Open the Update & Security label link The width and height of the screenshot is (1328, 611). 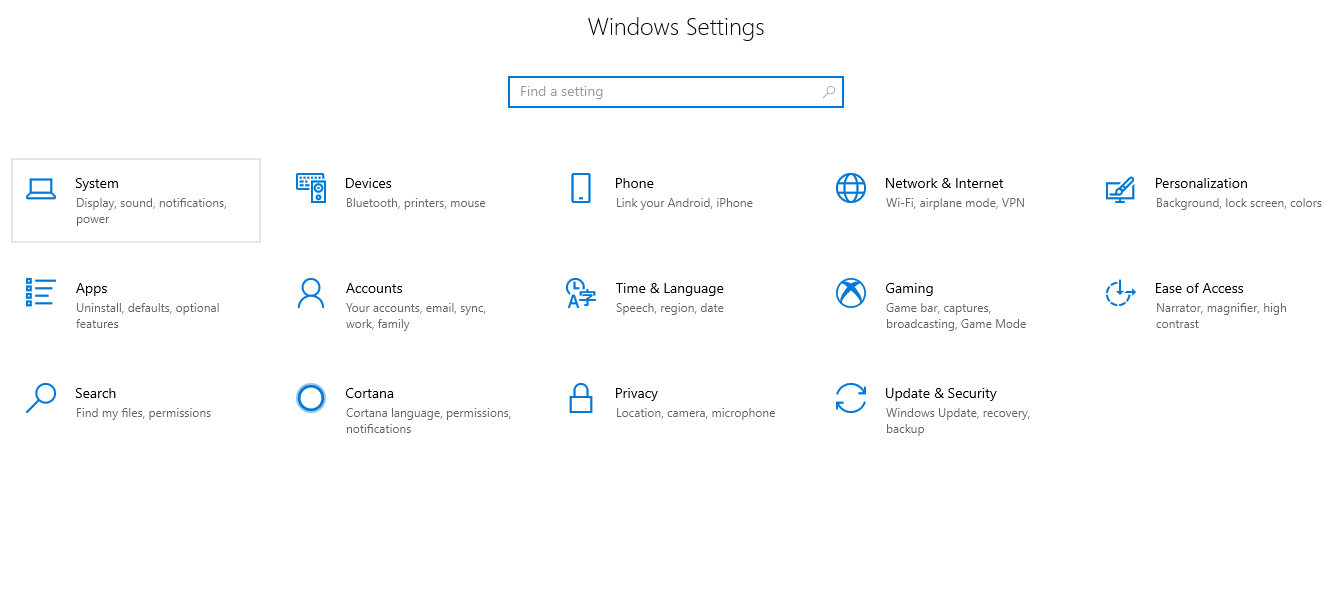point(940,393)
